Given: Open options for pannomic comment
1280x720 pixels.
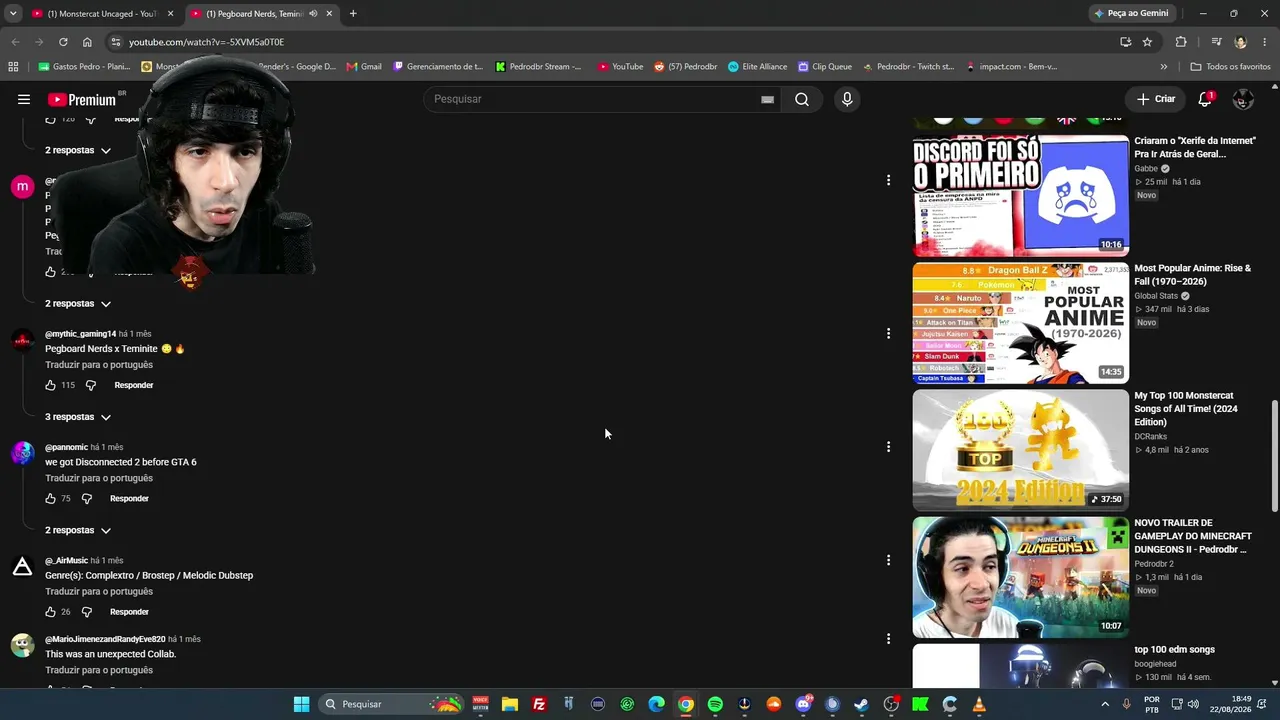Looking at the screenshot, I should point(888,447).
